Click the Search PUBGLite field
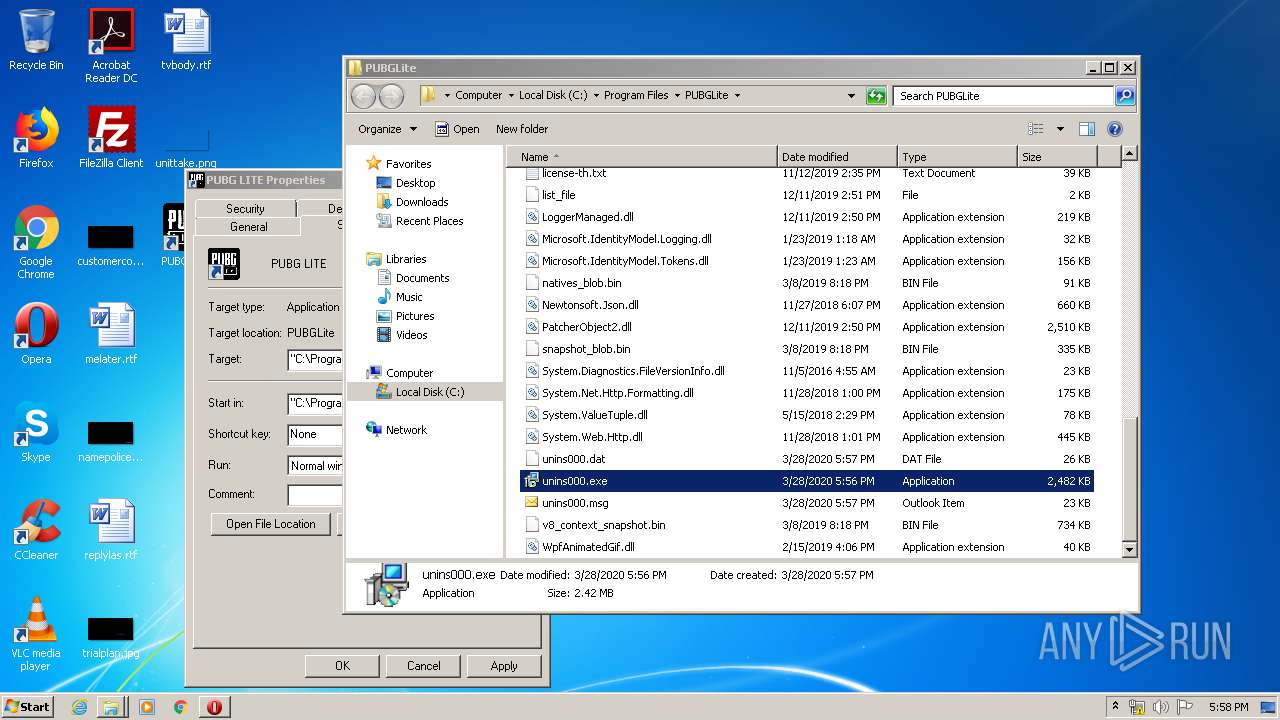This screenshot has height=720, width=1280. click(x=1003, y=96)
